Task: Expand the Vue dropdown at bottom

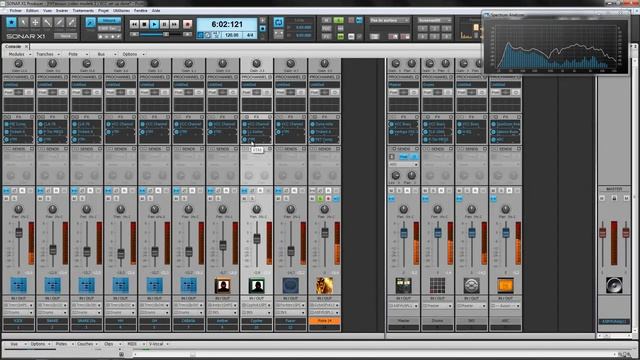Action: click(18, 344)
